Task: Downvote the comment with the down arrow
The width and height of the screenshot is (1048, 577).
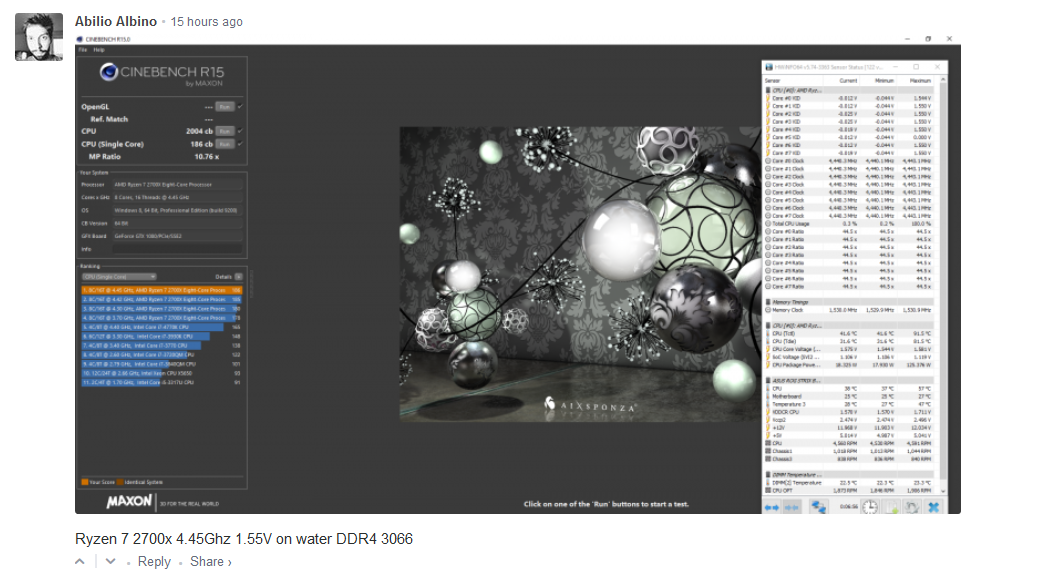Action: click(x=111, y=562)
